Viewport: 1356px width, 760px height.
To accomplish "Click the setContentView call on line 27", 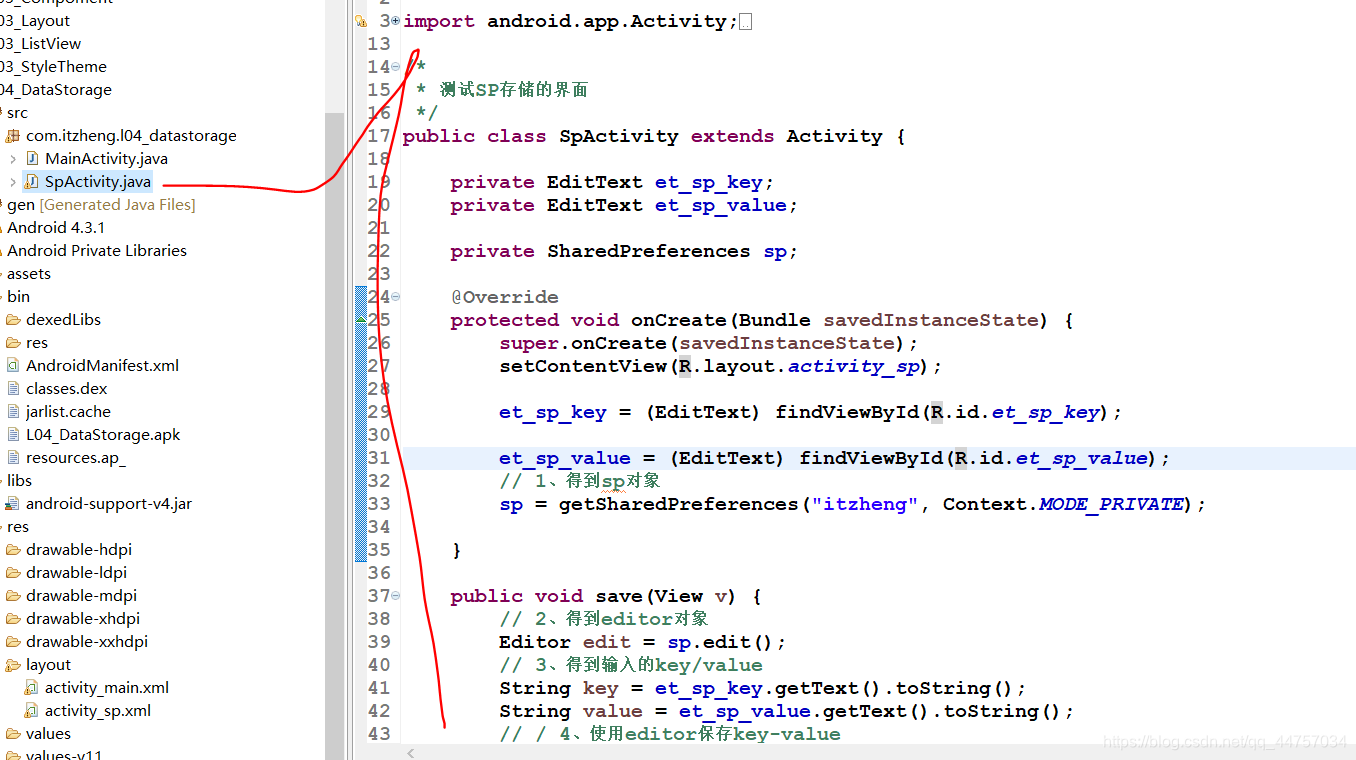I will [x=721, y=366].
